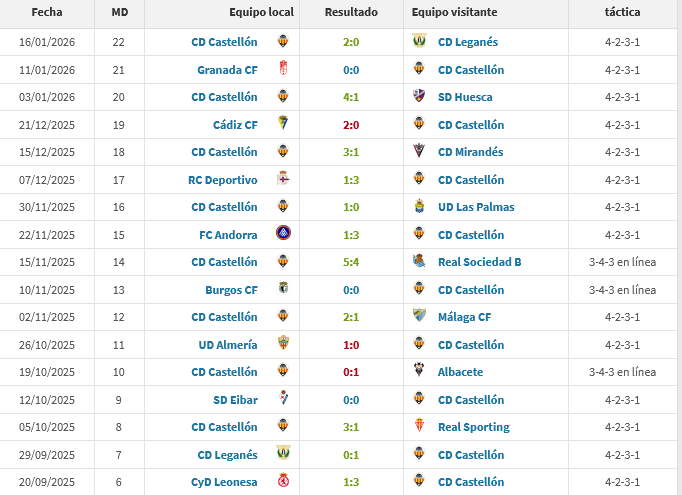This screenshot has height=495, width=682.
Task: Click the RC Deportivo crest icon
Action: tap(283, 180)
